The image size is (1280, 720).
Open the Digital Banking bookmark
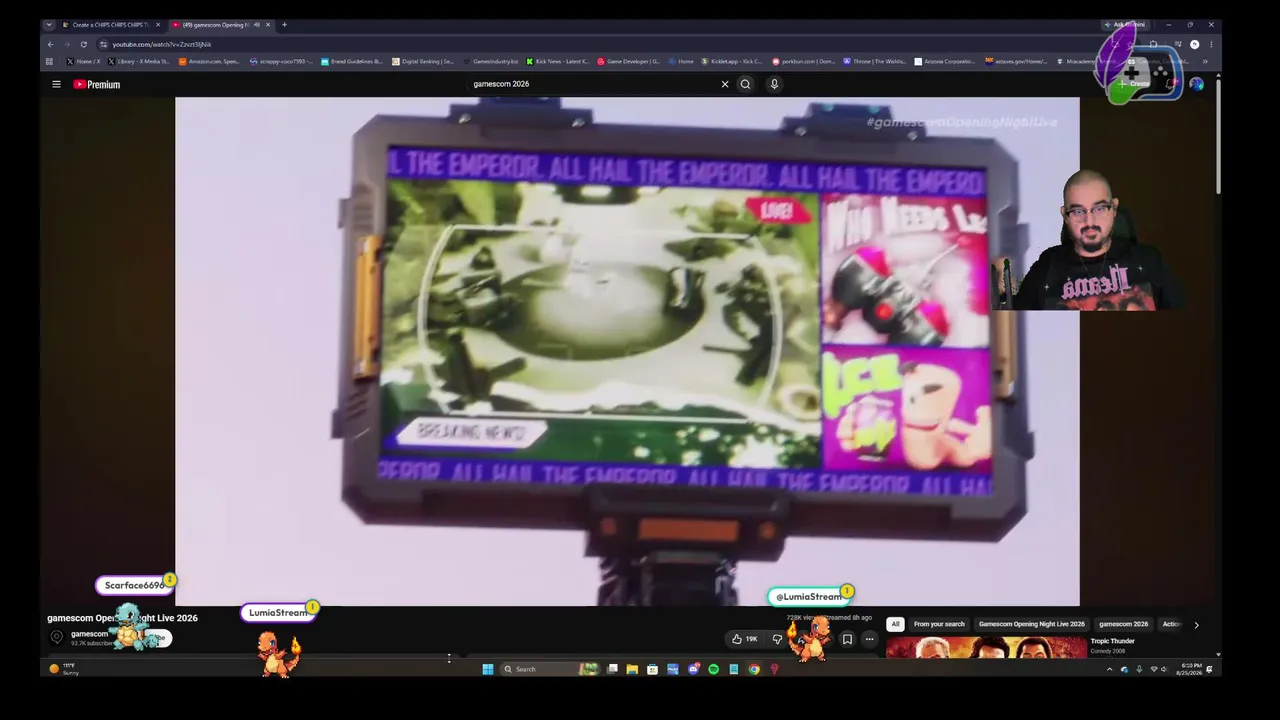coord(423,61)
